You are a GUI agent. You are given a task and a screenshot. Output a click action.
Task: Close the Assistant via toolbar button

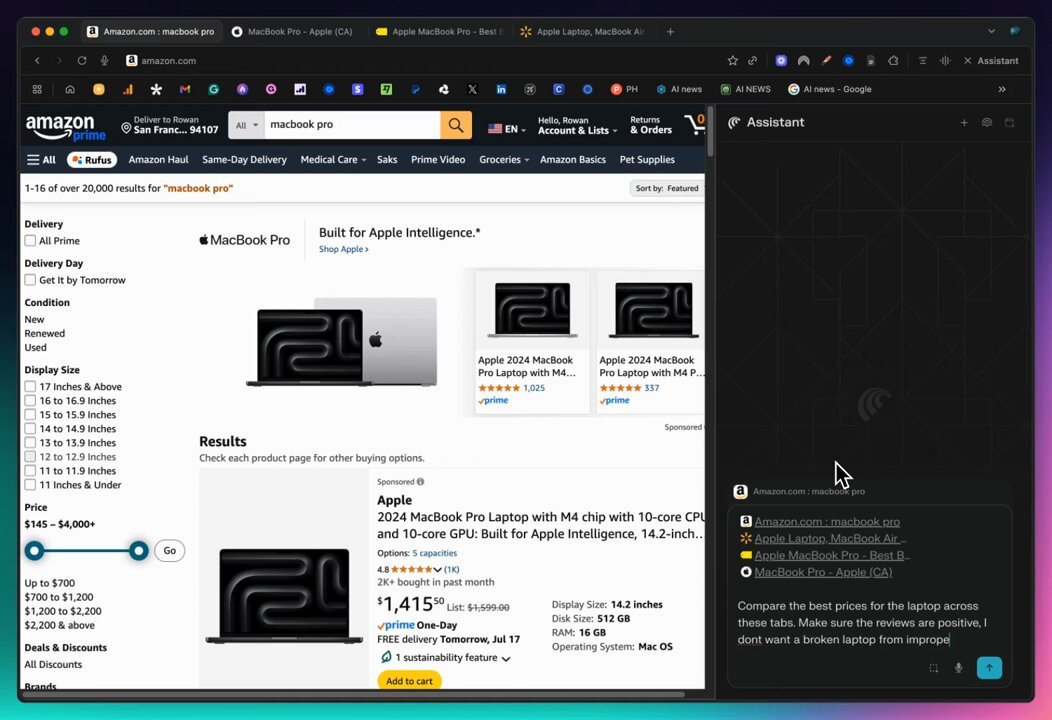991,60
